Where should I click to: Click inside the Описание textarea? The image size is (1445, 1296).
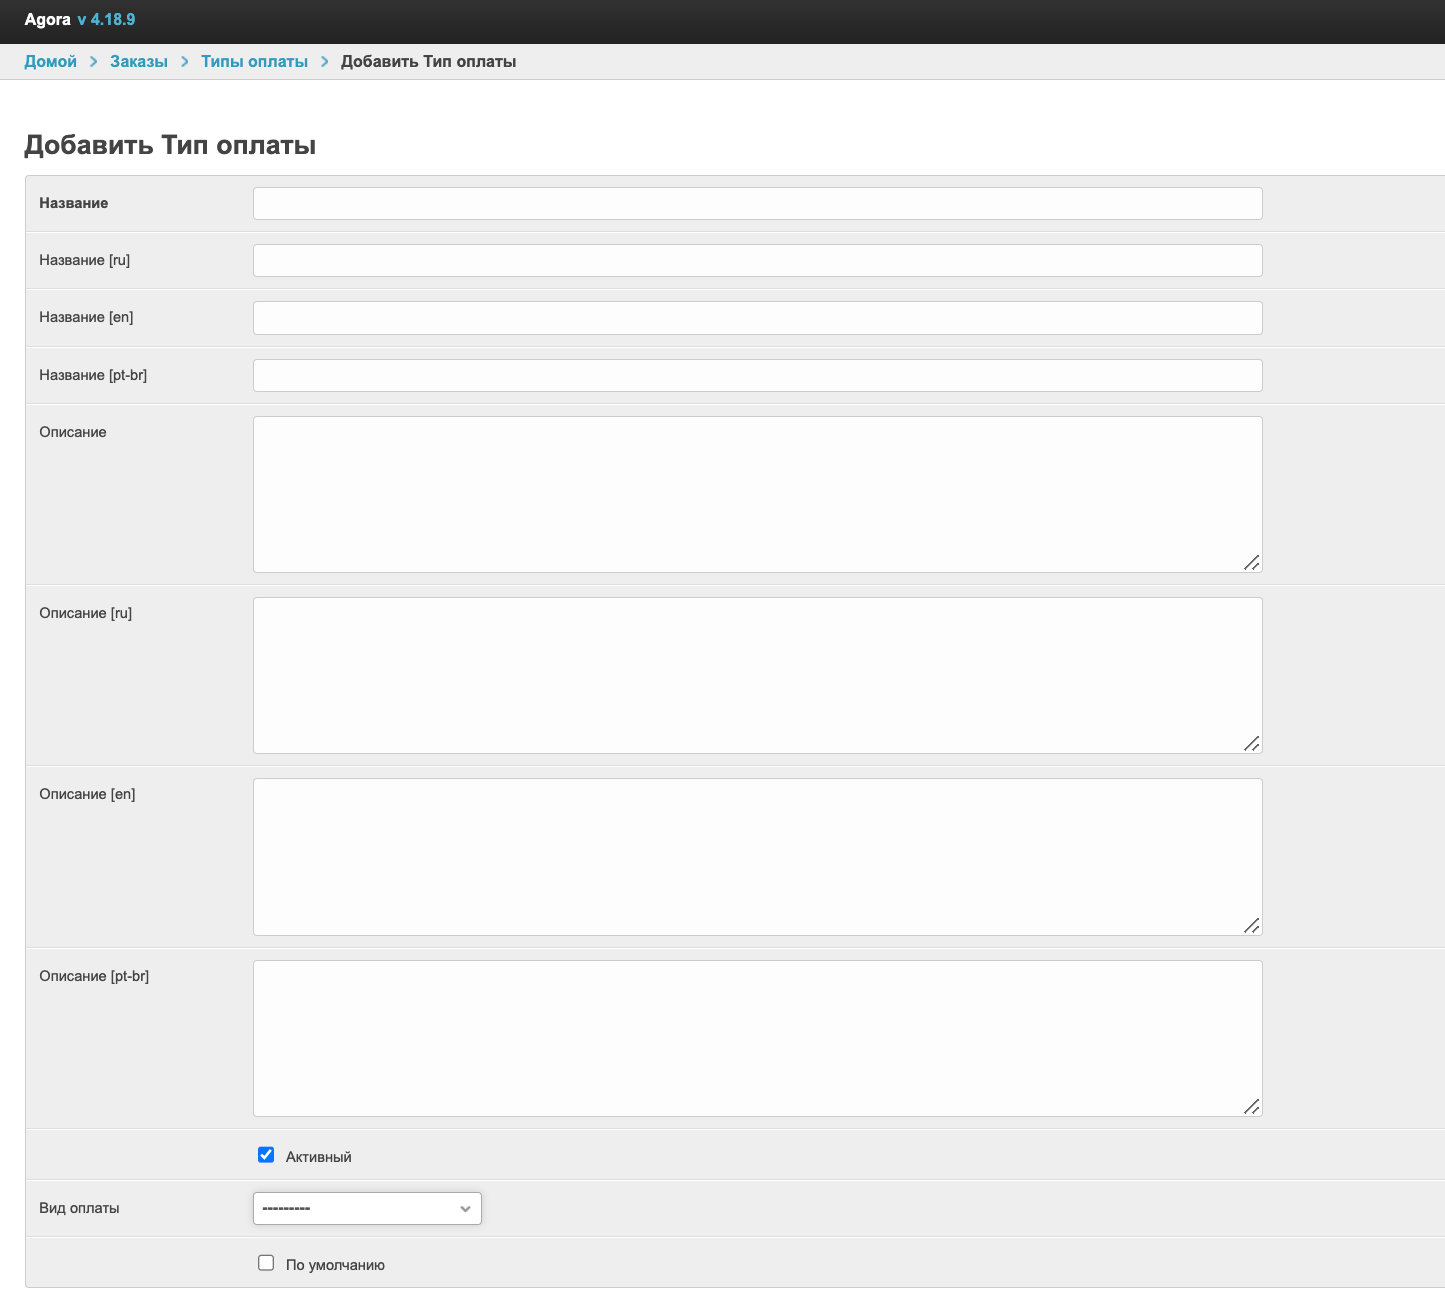click(757, 494)
